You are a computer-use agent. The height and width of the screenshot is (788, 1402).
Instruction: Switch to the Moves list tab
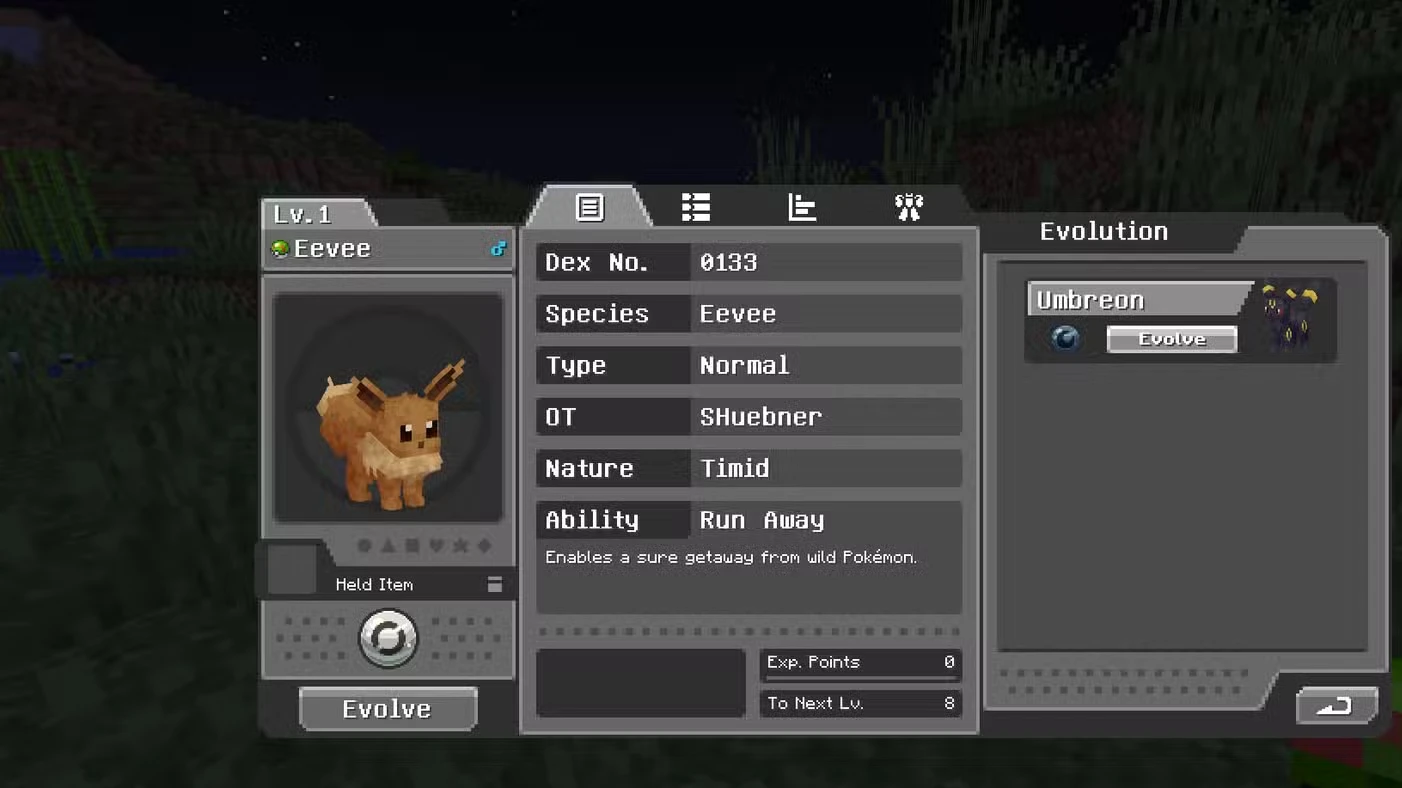click(x=696, y=207)
